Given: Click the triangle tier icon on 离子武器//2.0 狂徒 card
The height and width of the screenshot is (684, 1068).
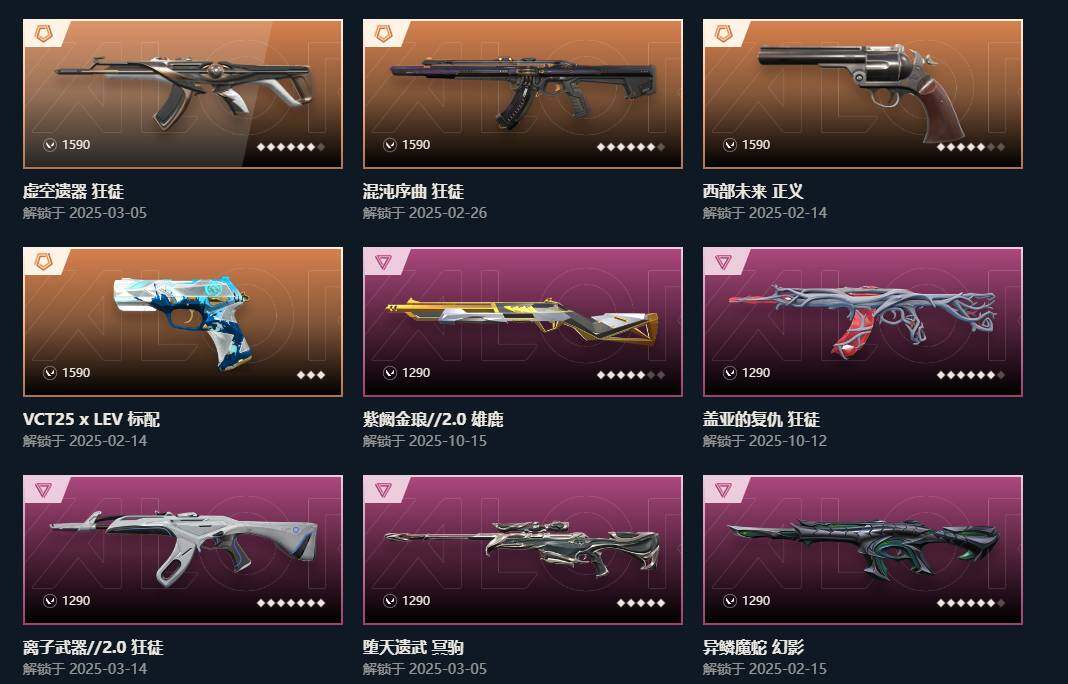Looking at the screenshot, I should 43,490.
